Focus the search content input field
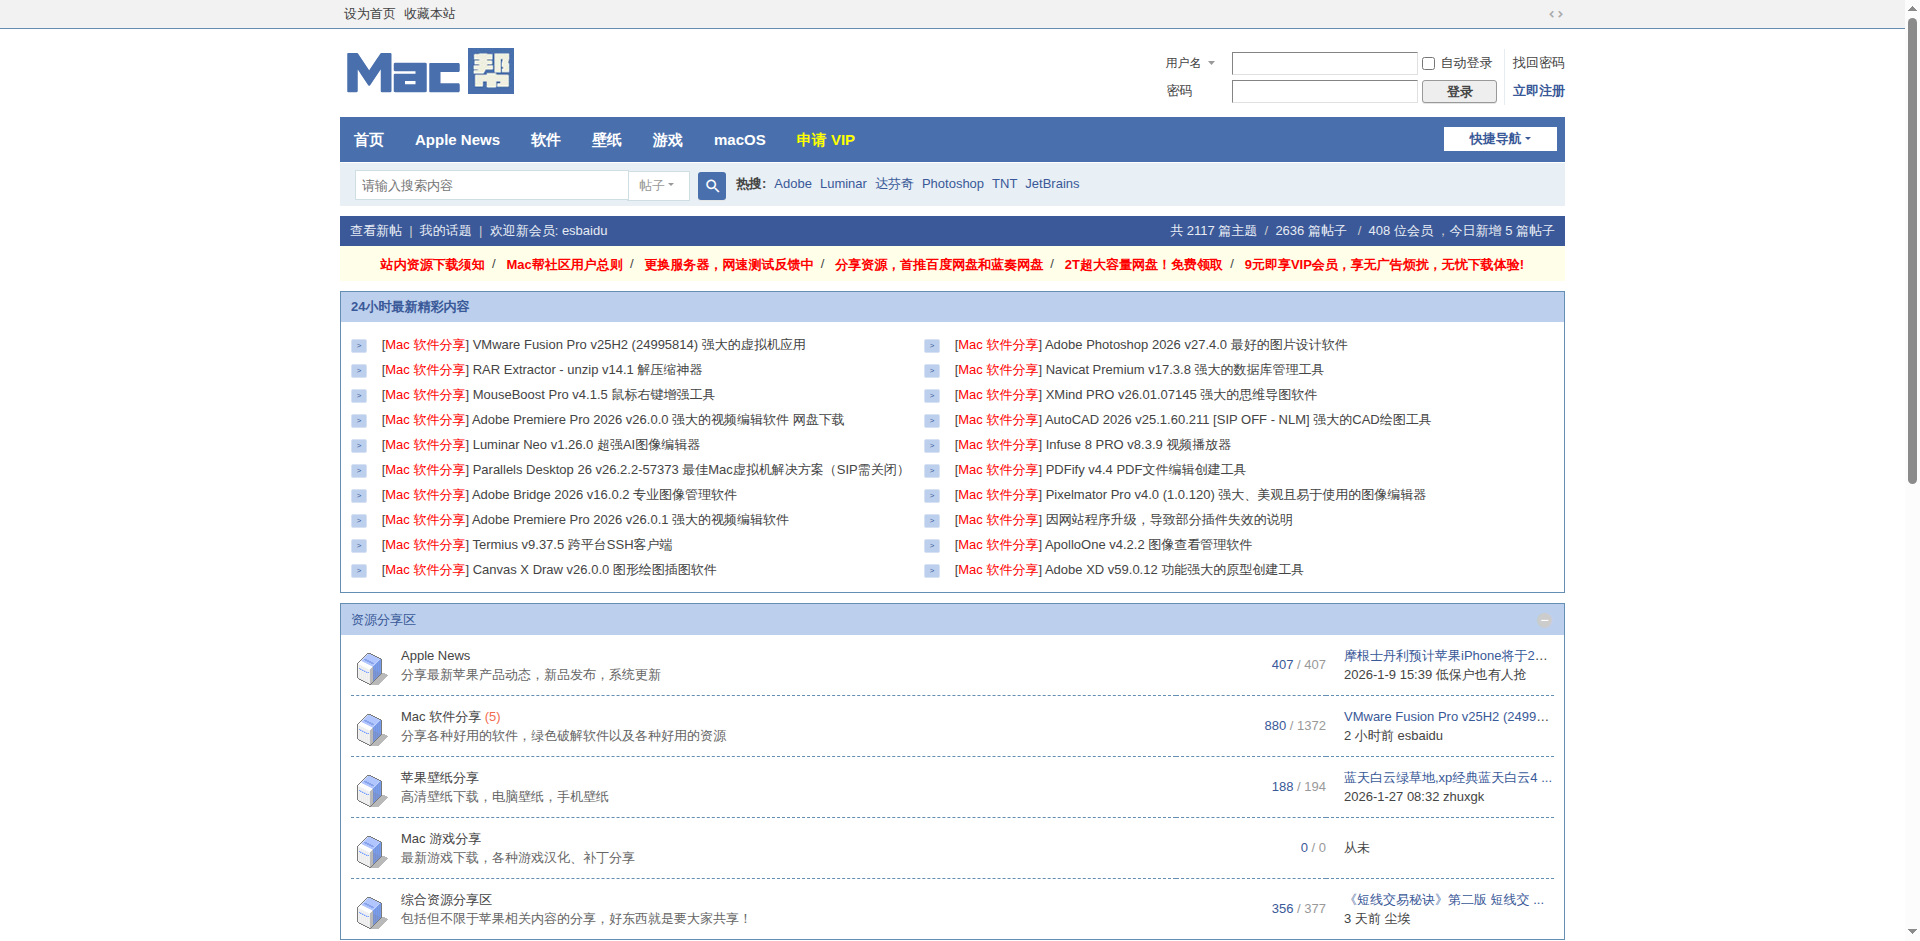The width and height of the screenshot is (1920, 941). coord(492,186)
